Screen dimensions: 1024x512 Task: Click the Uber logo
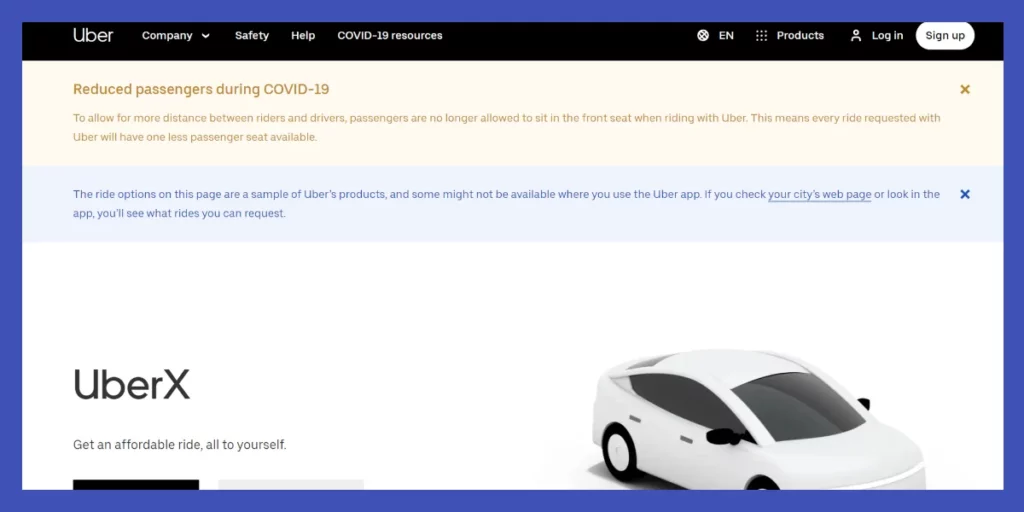(93, 35)
